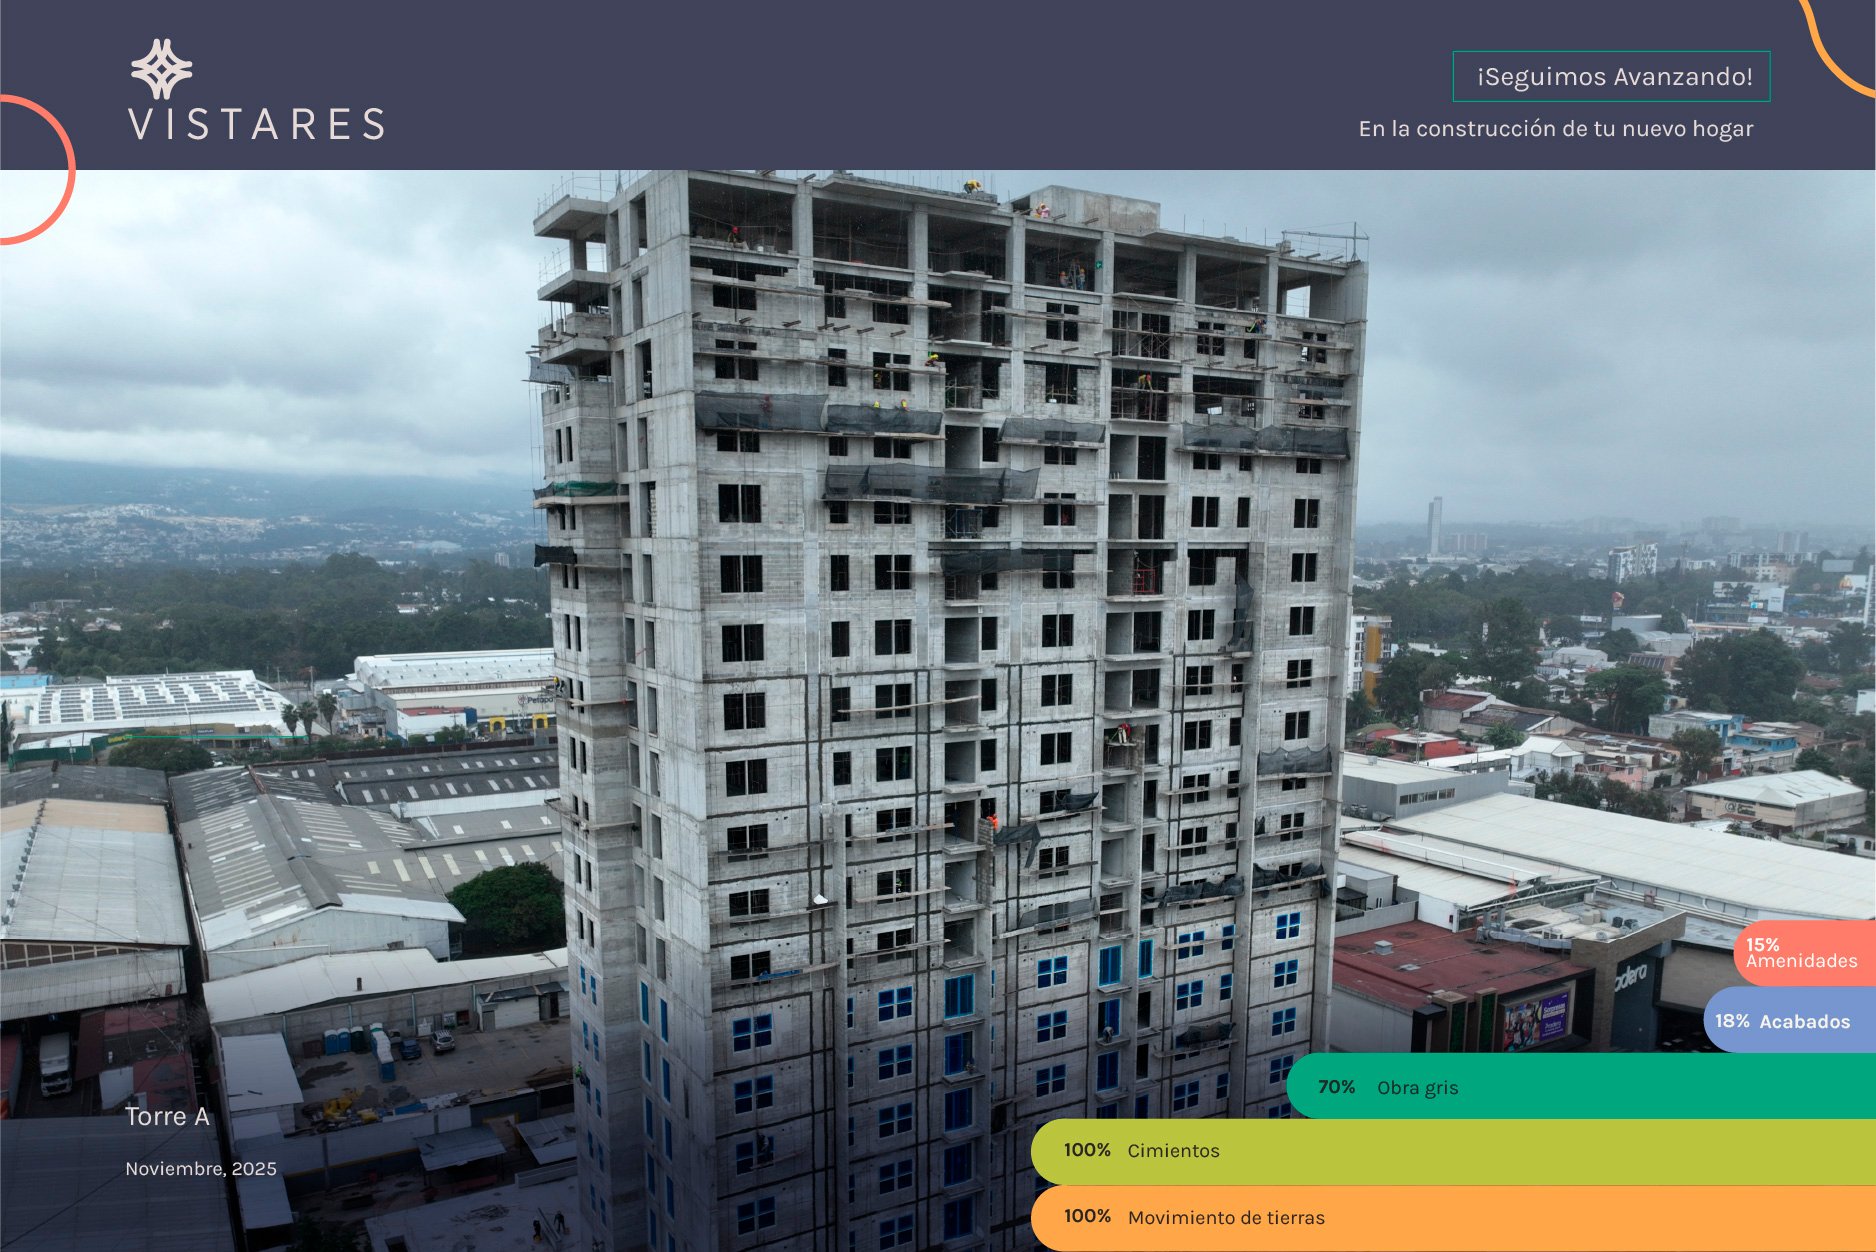Screen dimensions: 1876x1252
Task: Click the white truck parked at left
Action: [54, 1062]
